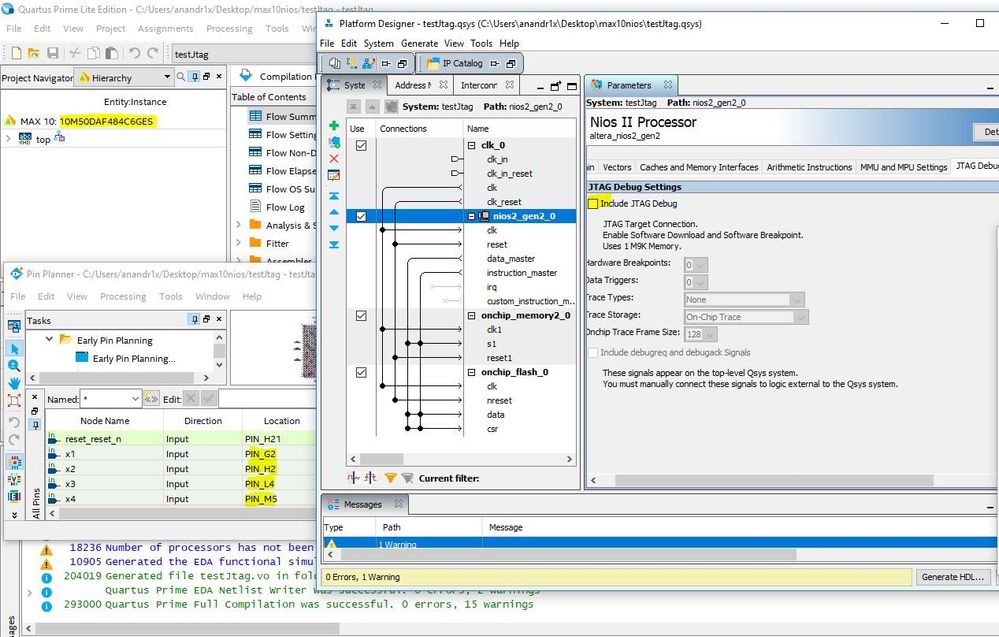Screen dimensions: 999x637
Task: Click the orange filter funnel icon
Action: (391, 478)
